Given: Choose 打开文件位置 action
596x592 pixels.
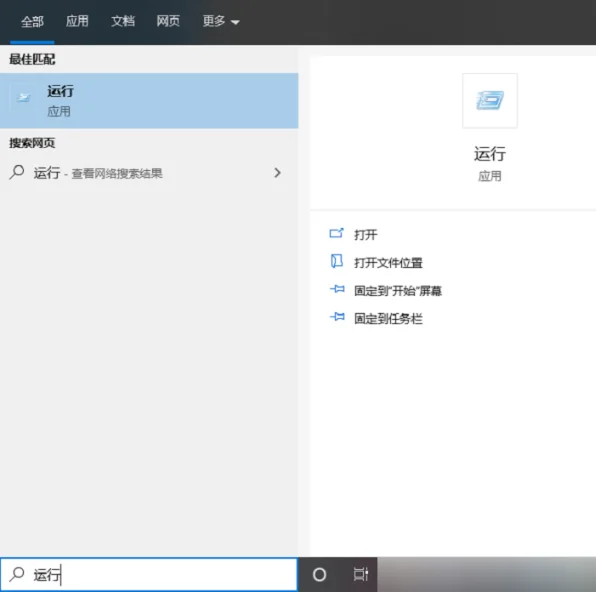Looking at the screenshot, I should tap(388, 263).
